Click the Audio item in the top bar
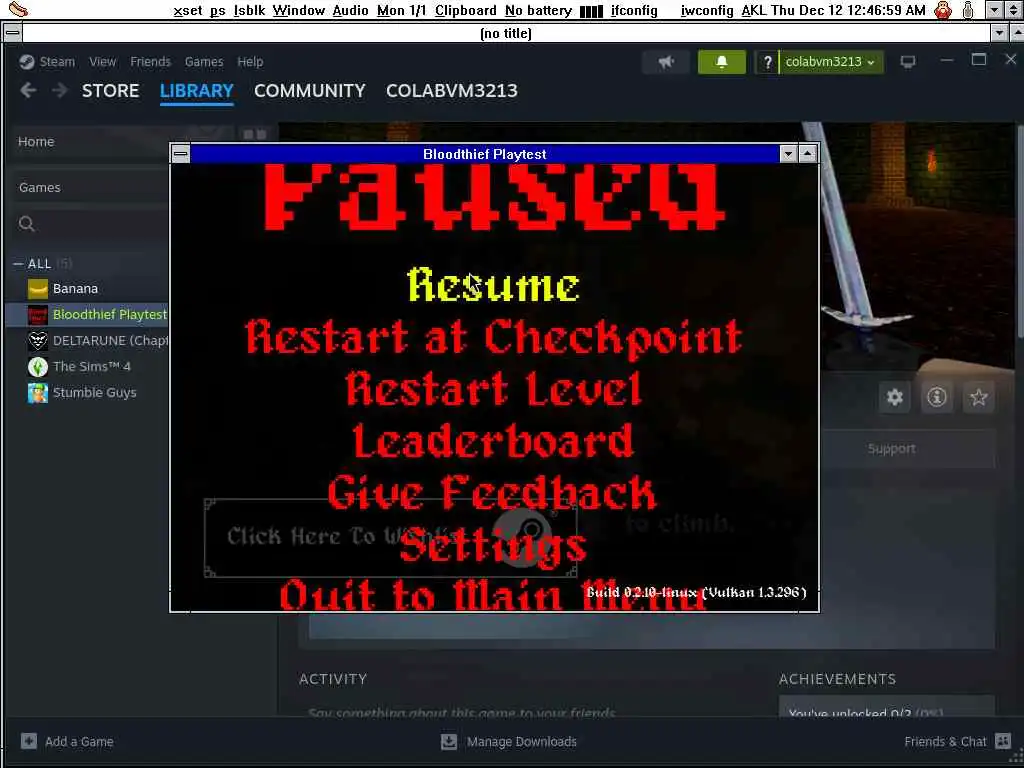 click(350, 10)
